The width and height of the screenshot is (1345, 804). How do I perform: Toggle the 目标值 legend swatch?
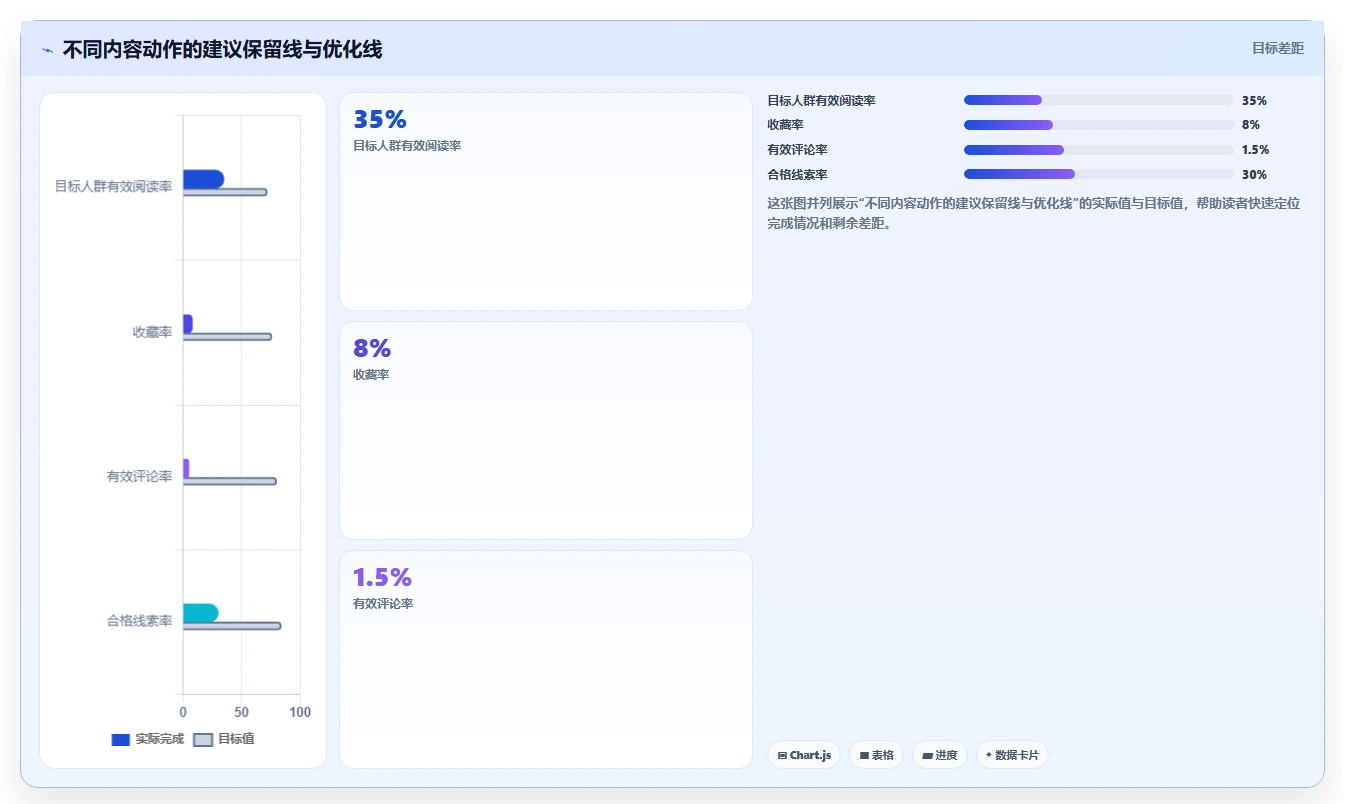203,739
